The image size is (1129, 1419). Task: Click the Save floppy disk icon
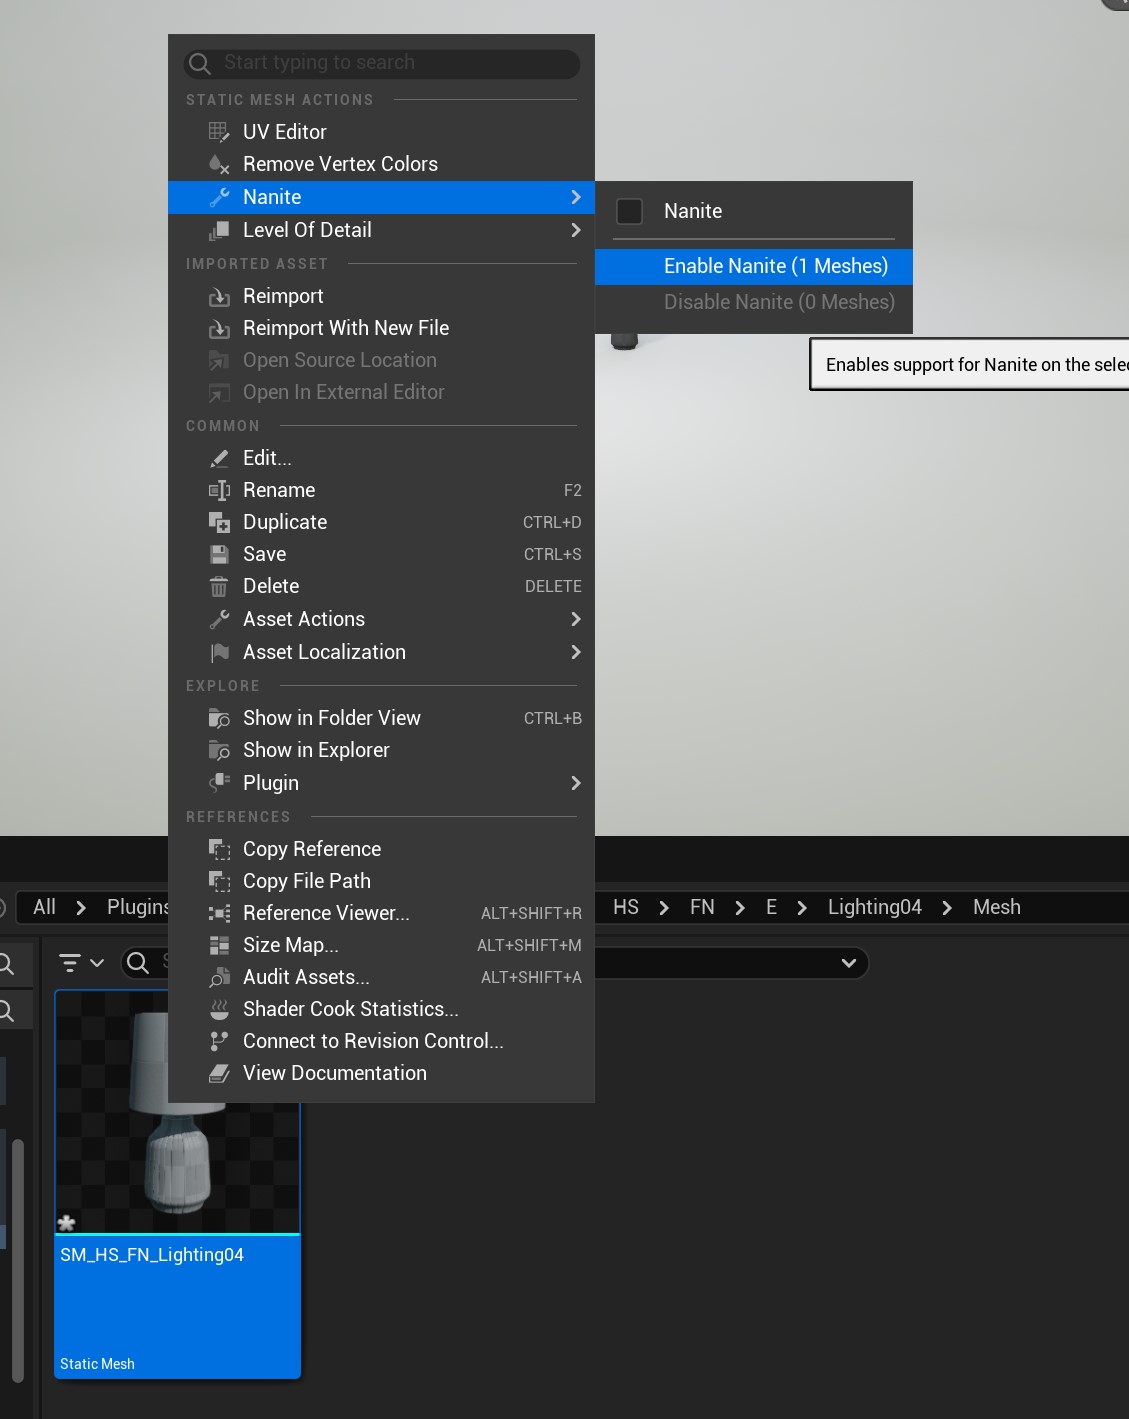click(219, 554)
